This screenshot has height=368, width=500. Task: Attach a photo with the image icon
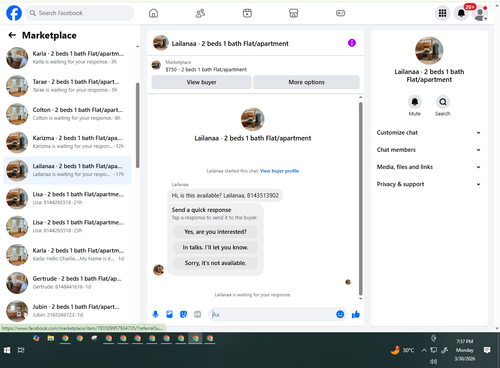pos(169,314)
